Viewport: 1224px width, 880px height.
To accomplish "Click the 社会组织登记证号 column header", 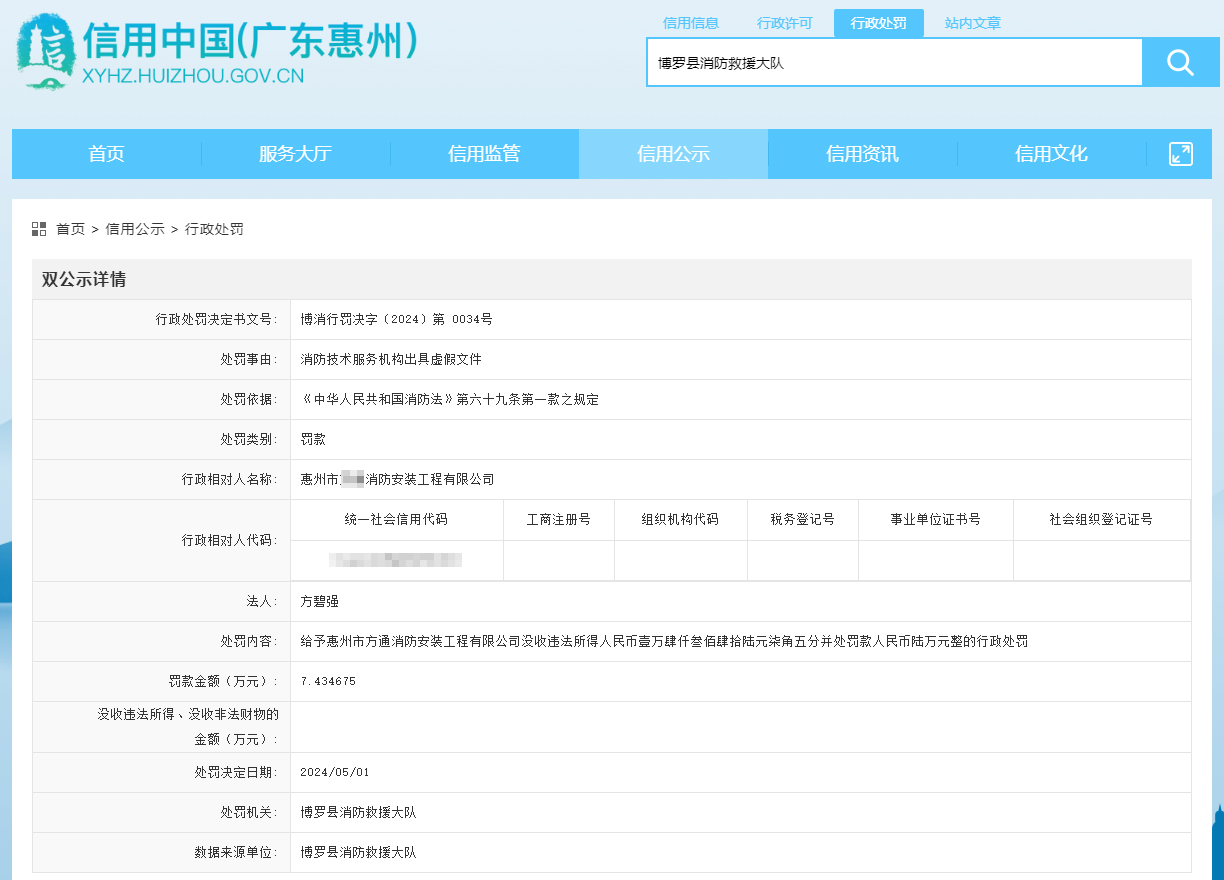I will [x=1101, y=520].
